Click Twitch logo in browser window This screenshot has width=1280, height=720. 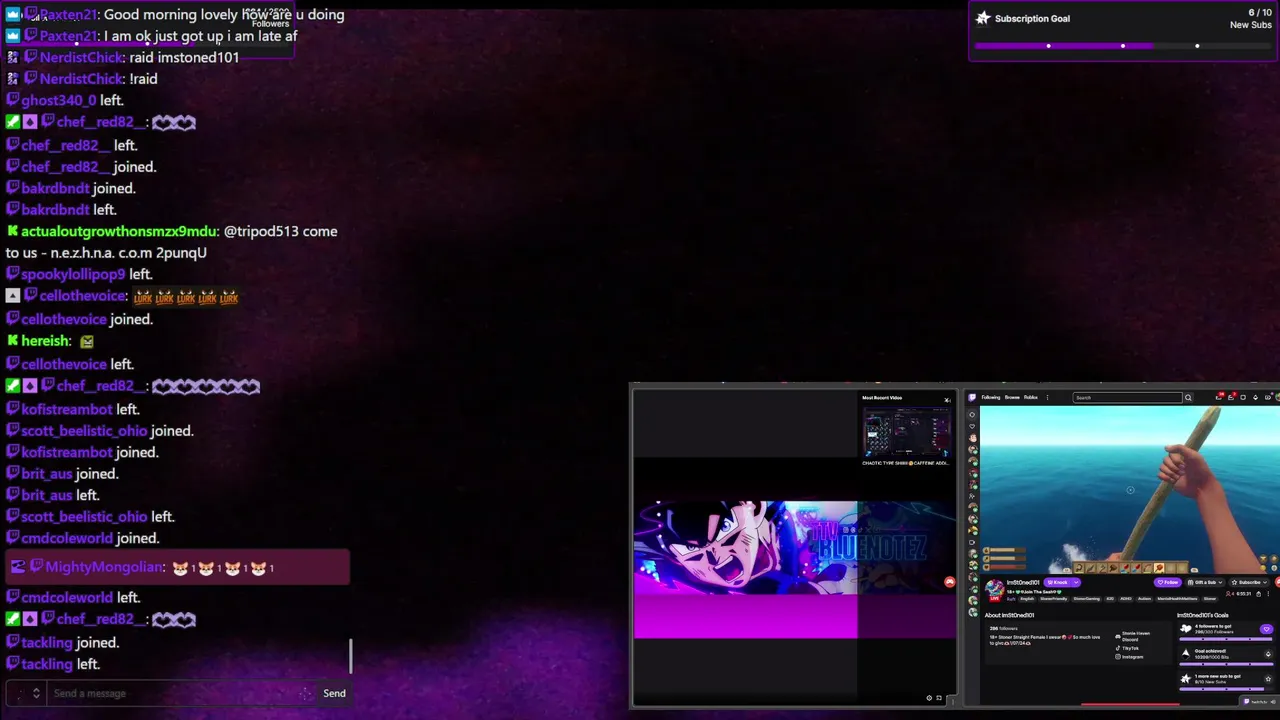click(x=972, y=397)
